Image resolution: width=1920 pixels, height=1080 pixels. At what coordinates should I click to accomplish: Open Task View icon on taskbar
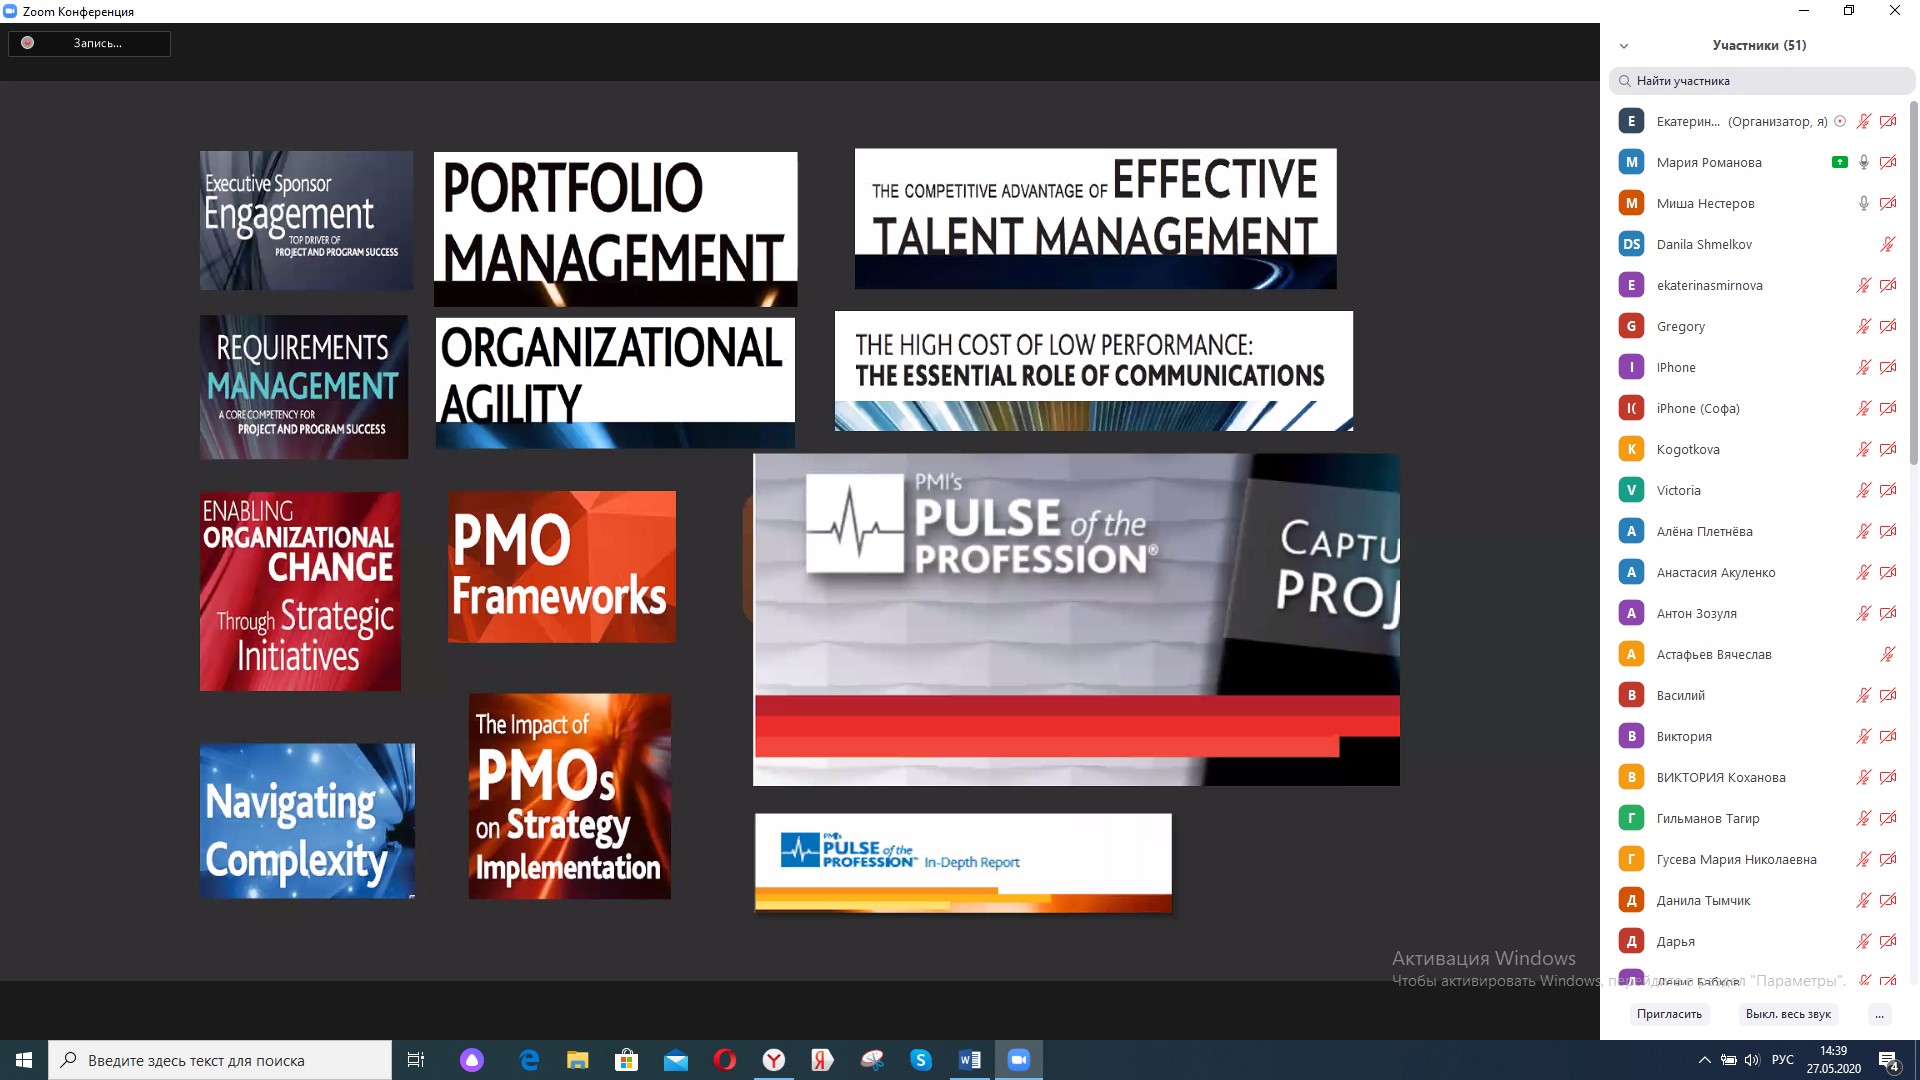coord(416,1060)
